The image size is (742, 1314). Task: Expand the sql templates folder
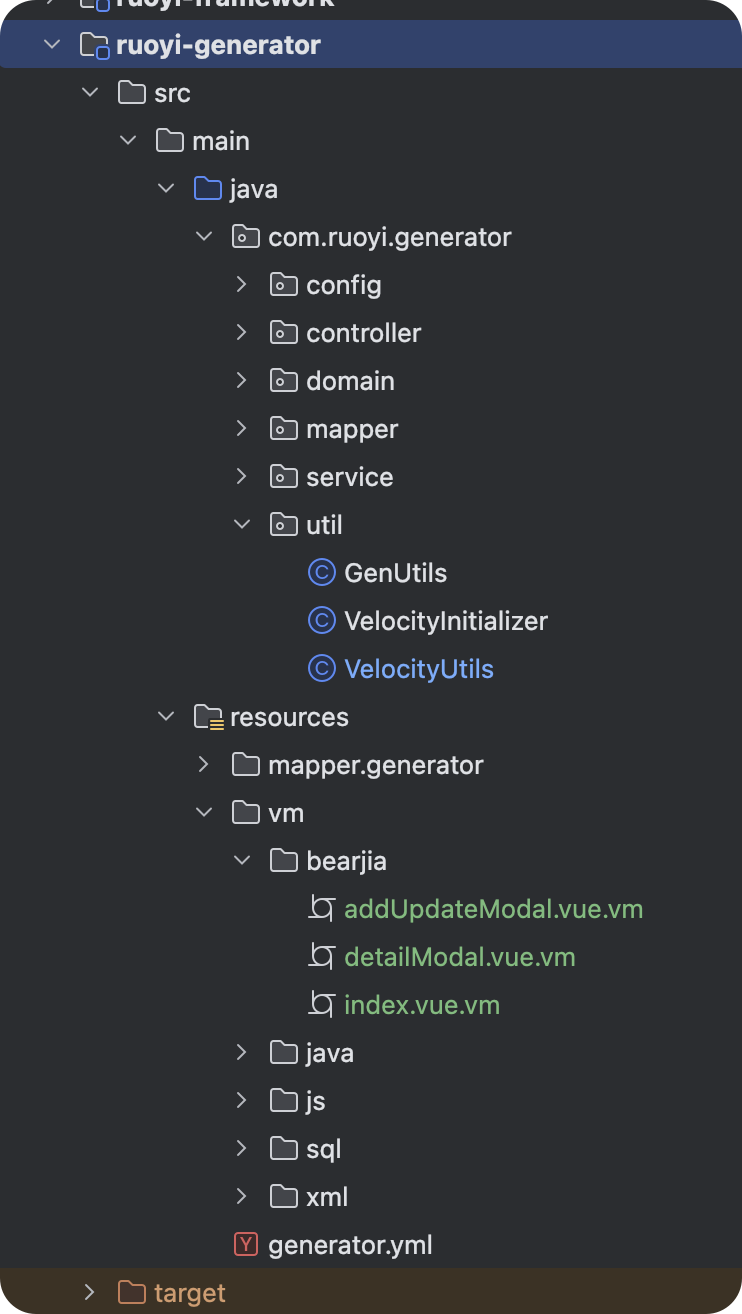point(241,1149)
